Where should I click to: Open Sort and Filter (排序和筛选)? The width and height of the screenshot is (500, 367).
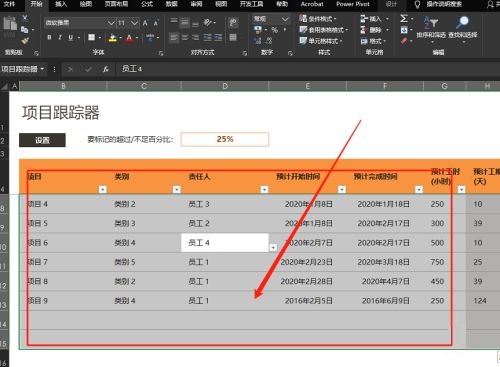click(x=431, y=29)
